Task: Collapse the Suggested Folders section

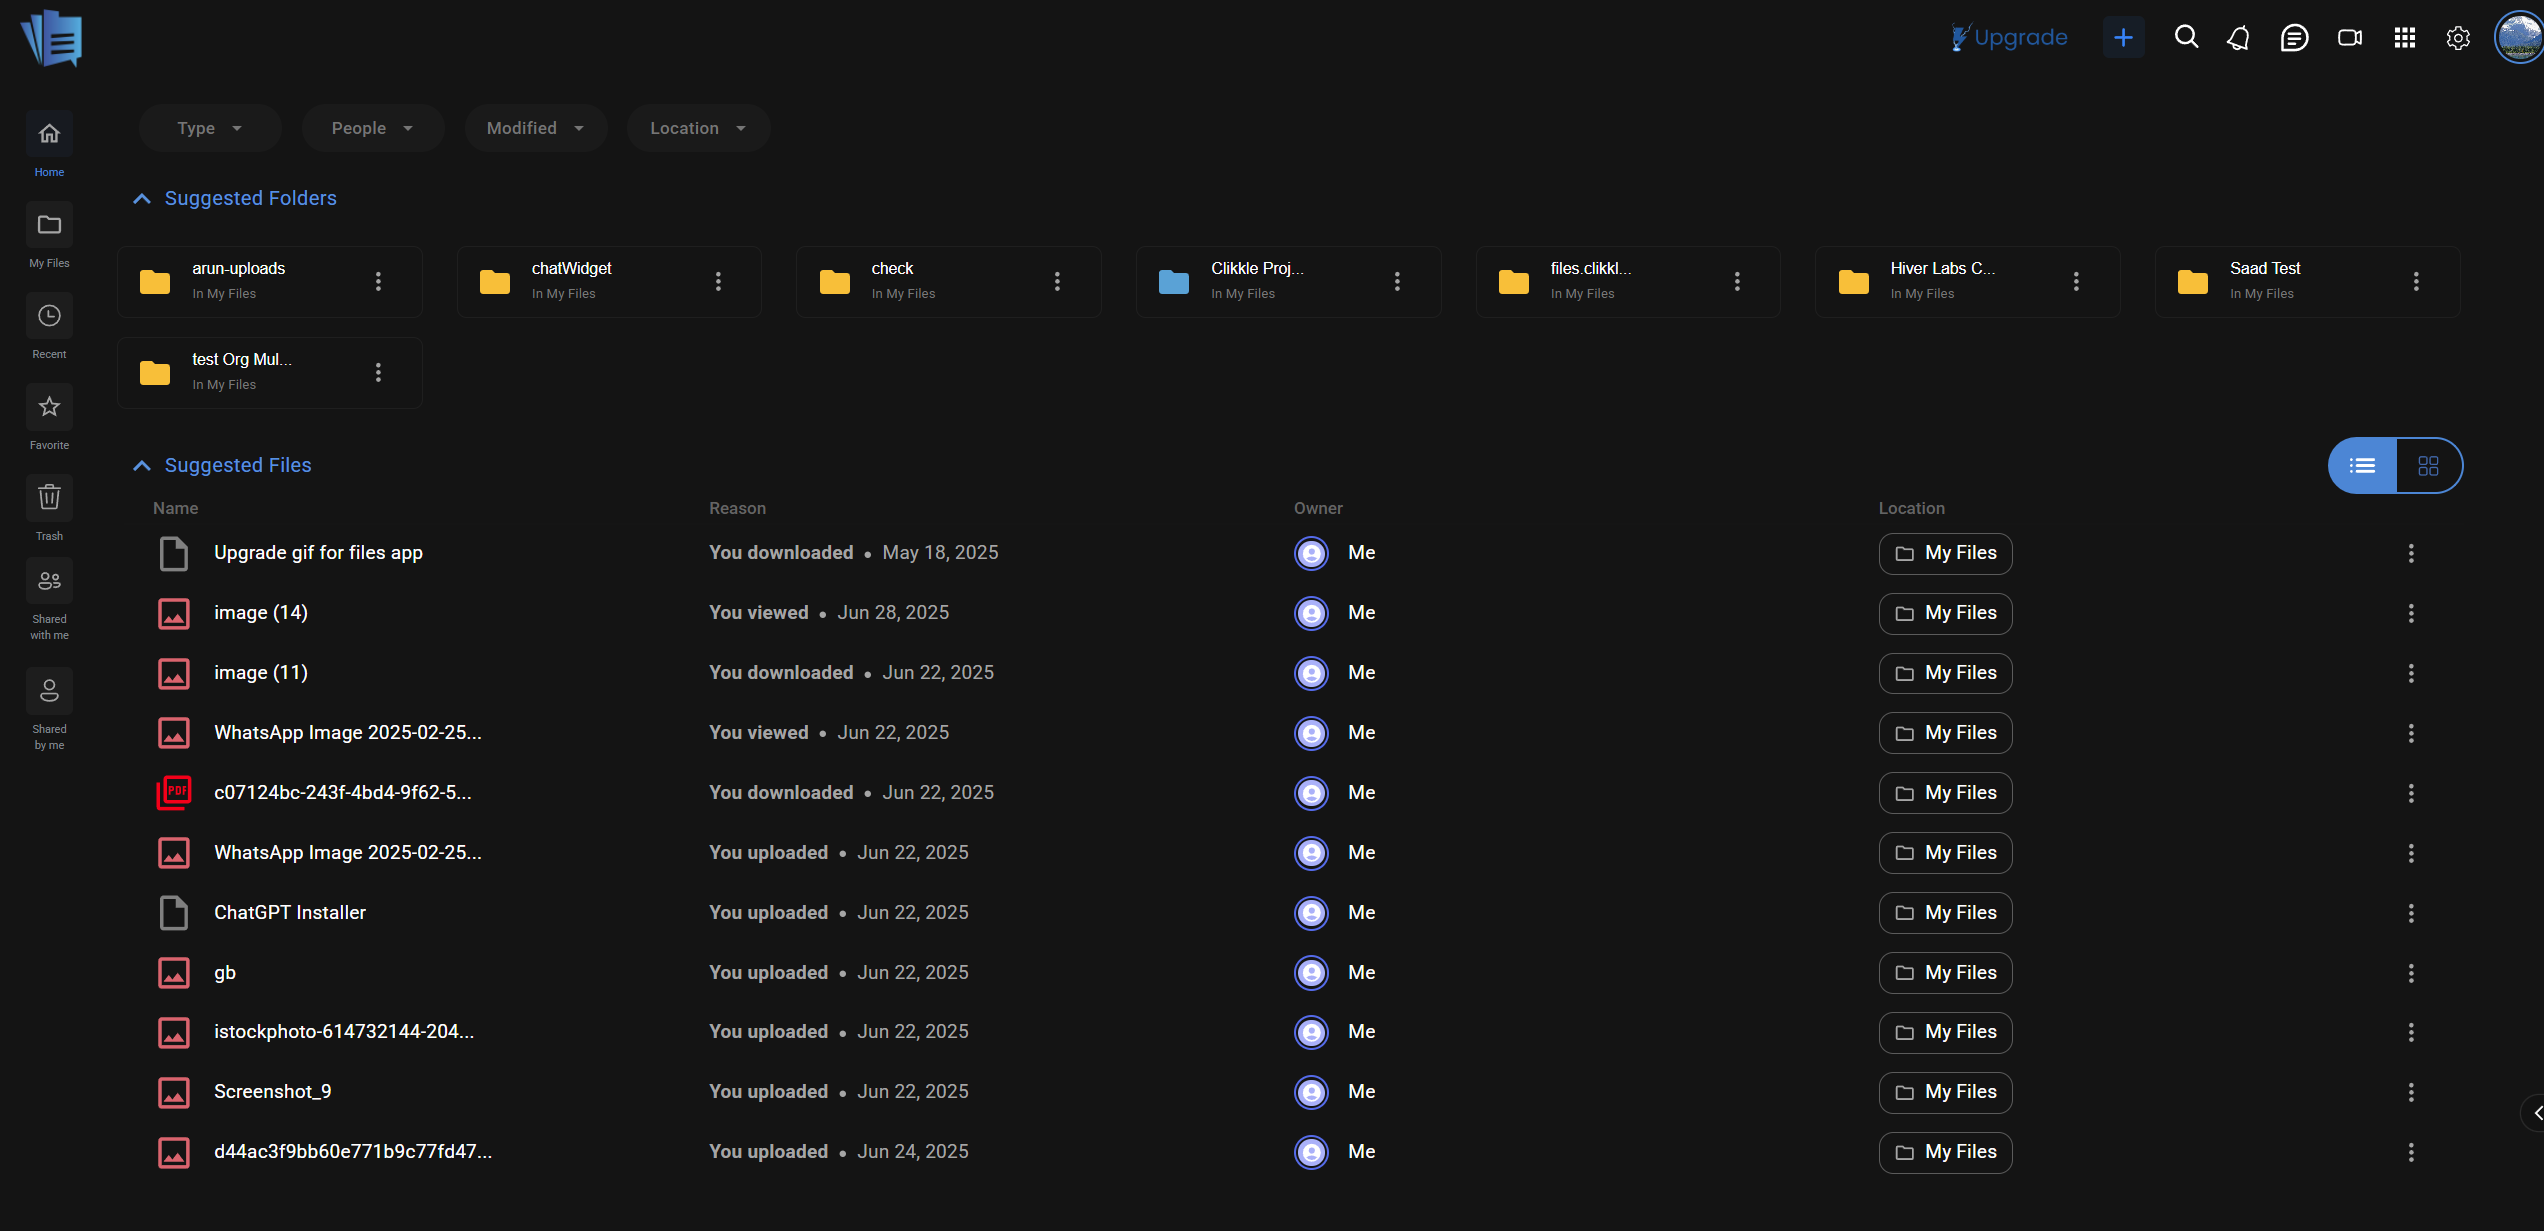Action: (x=142, y=199)
